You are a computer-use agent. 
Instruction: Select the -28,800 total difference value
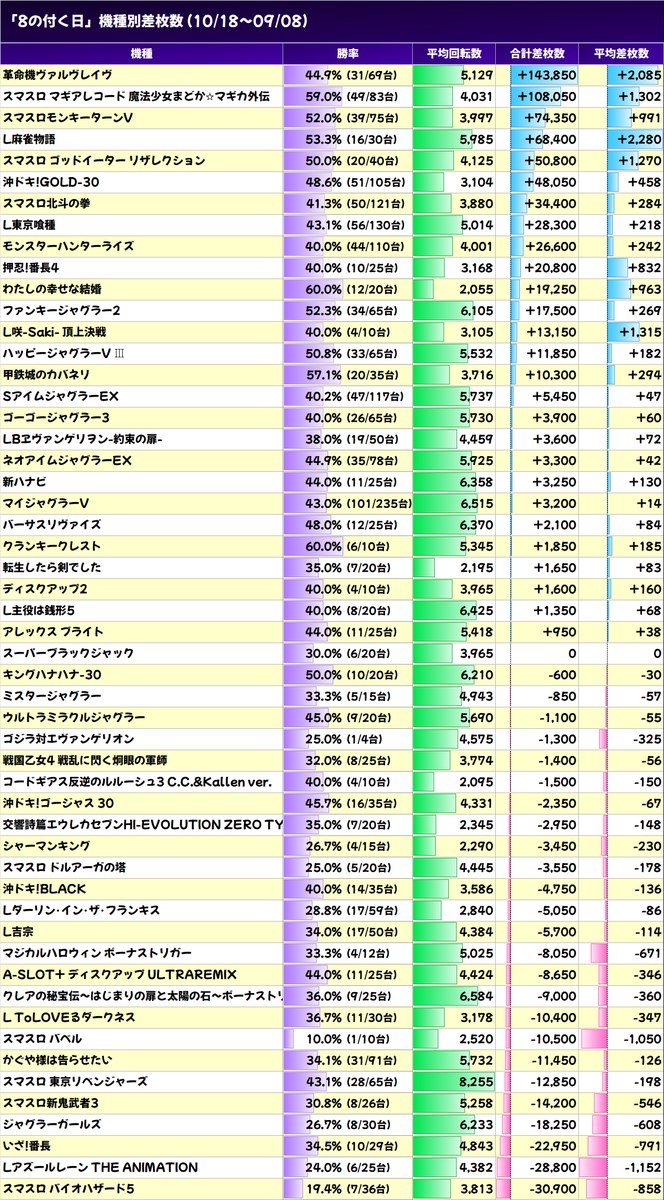(x=551, y=1167)
